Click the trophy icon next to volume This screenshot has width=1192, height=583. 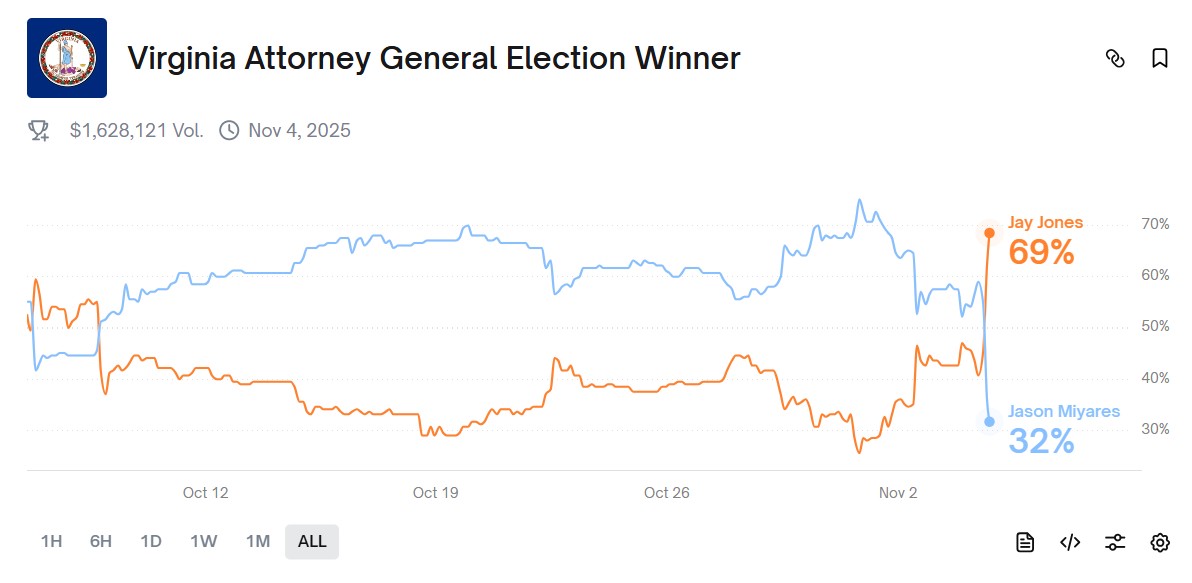pos(37,130)
